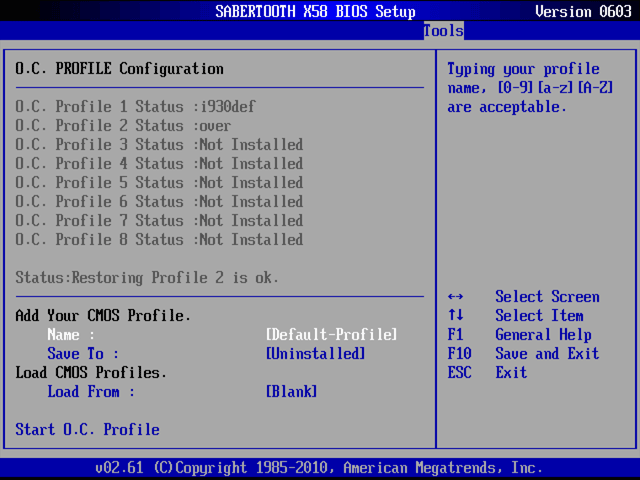
Task: Click the American Megatrends copyright footer
Action: click(319, 467)
